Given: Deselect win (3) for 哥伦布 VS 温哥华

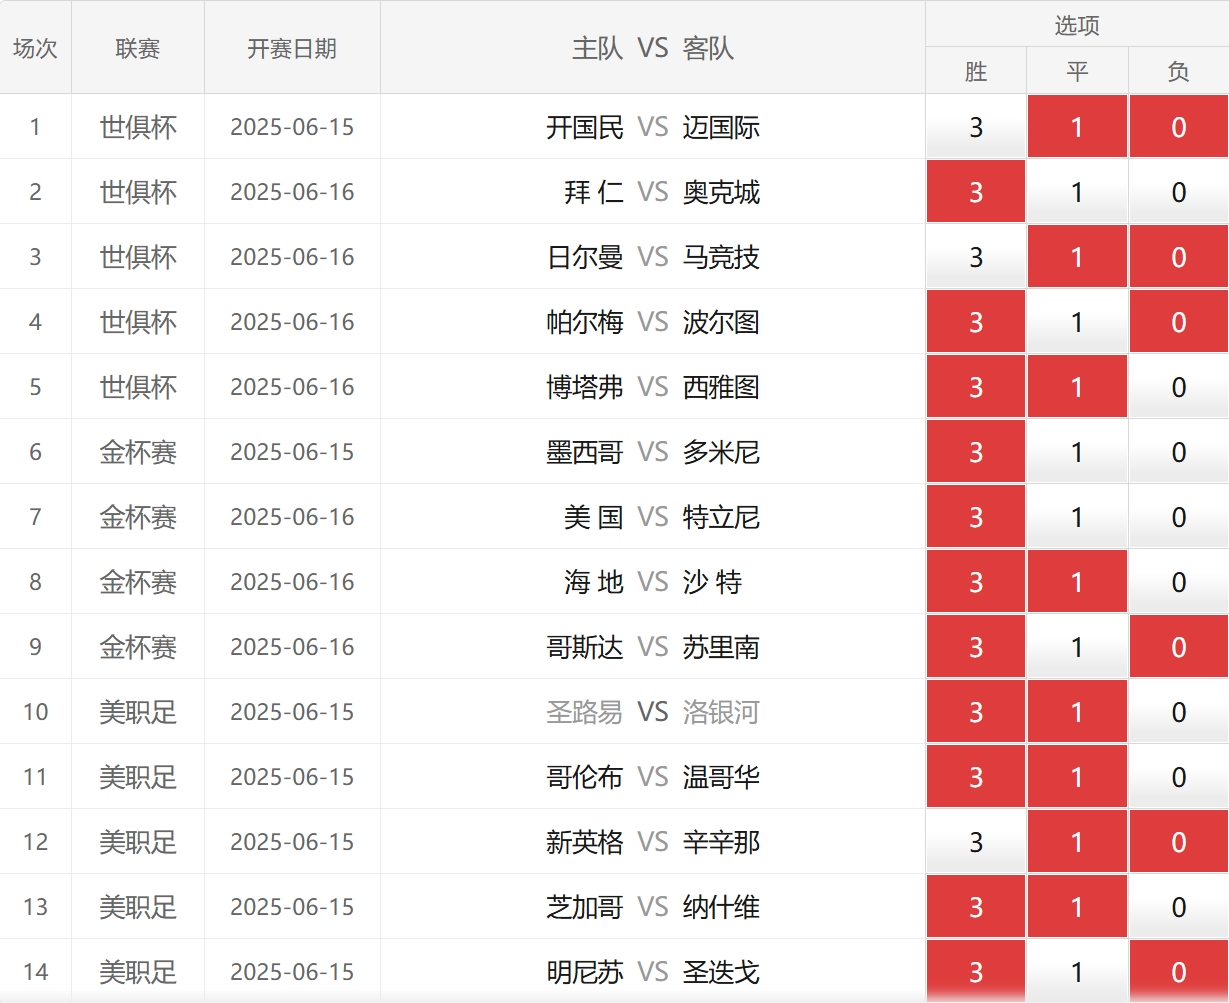Looking at the screenshot, I should tap(976, 777).
